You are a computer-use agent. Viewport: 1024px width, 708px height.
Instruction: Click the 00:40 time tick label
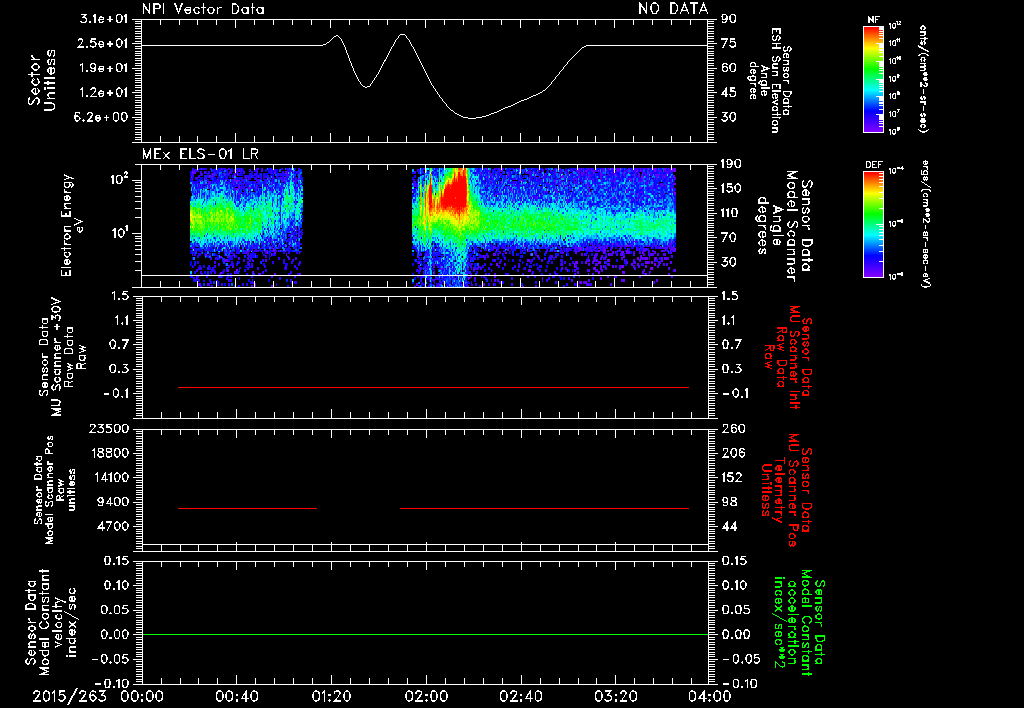click(x=236, y=696)
